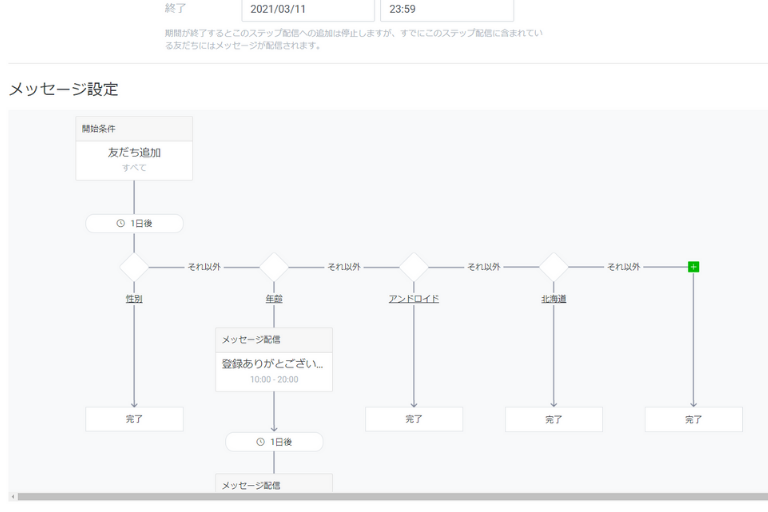The image size is (768, 512).
Task: Open the end date field 2021/03/11
Action: tap(308, 10)
